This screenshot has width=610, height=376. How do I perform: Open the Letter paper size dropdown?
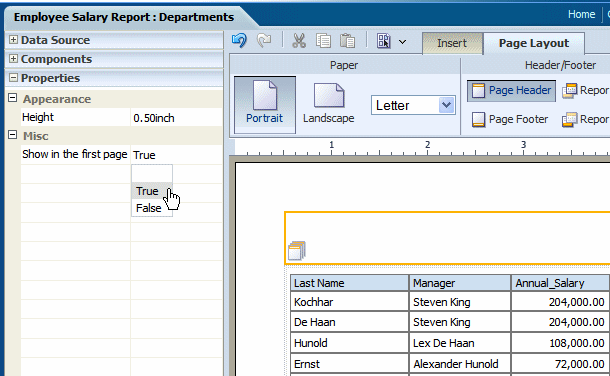tap(447, 105)
